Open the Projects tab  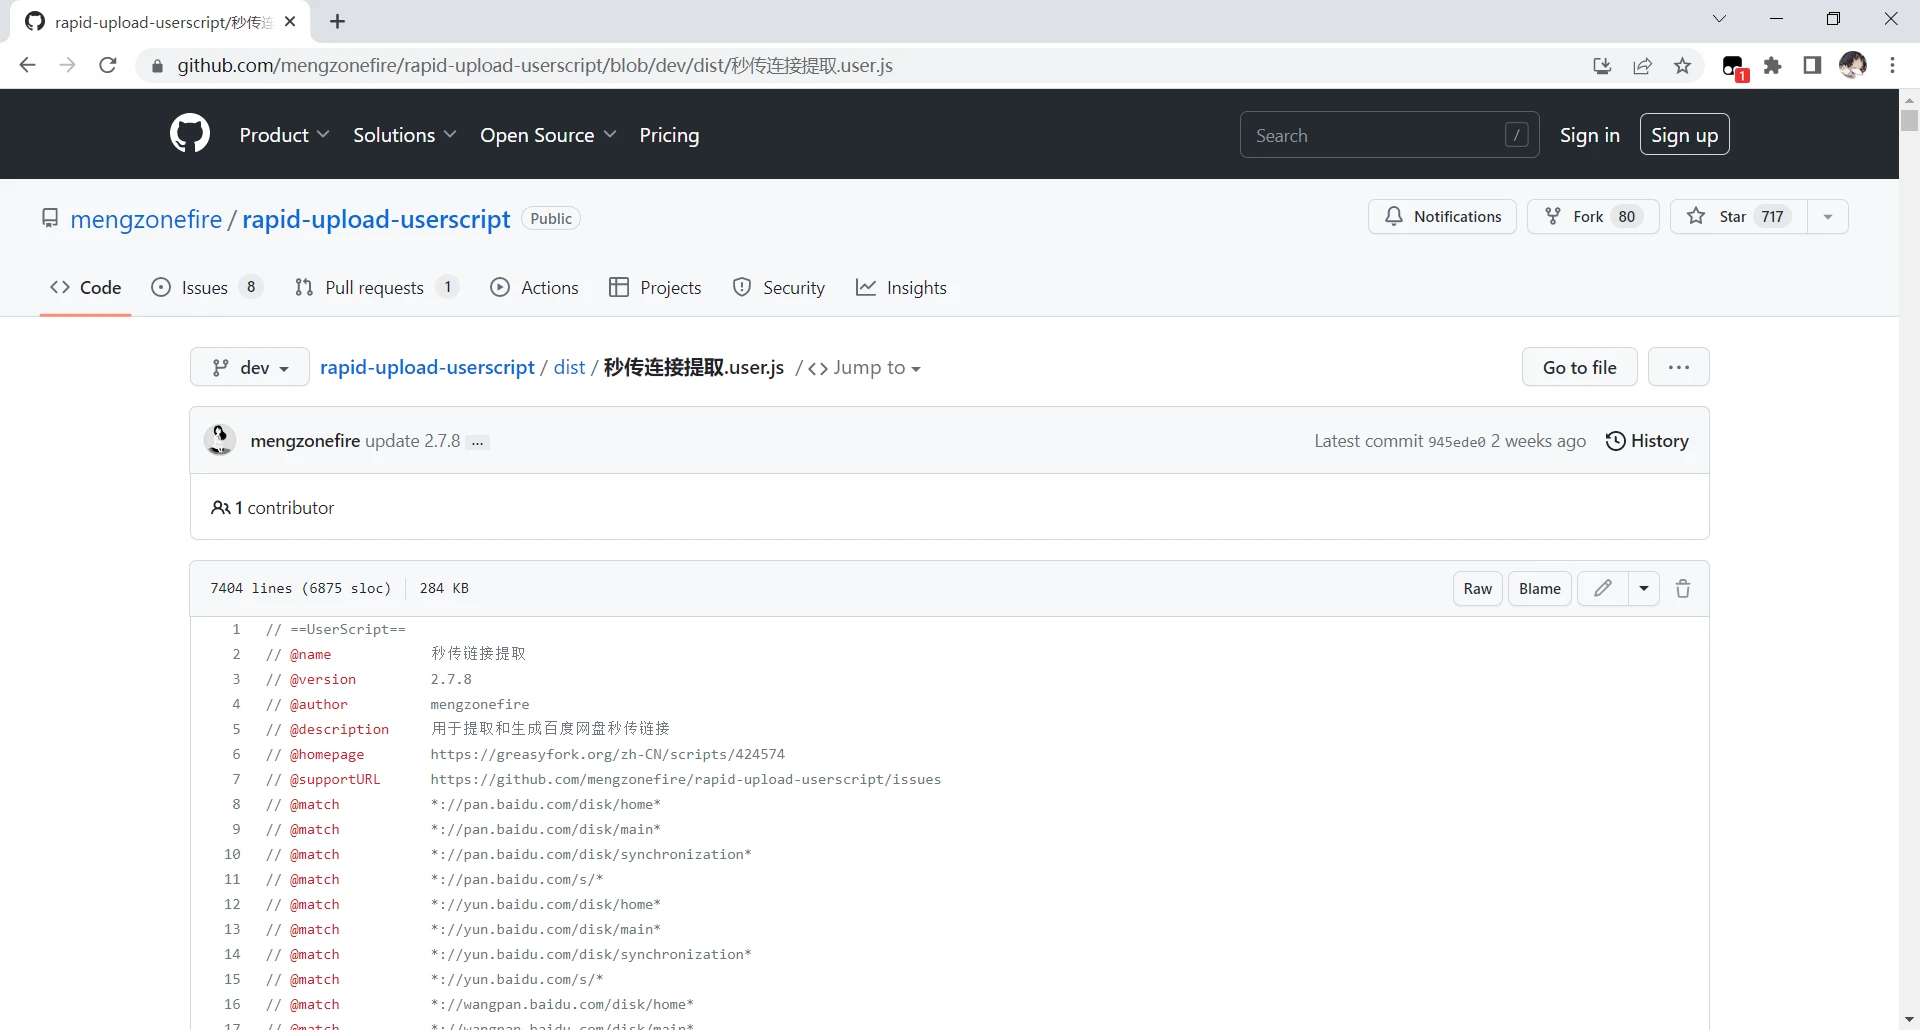(655, 288)
